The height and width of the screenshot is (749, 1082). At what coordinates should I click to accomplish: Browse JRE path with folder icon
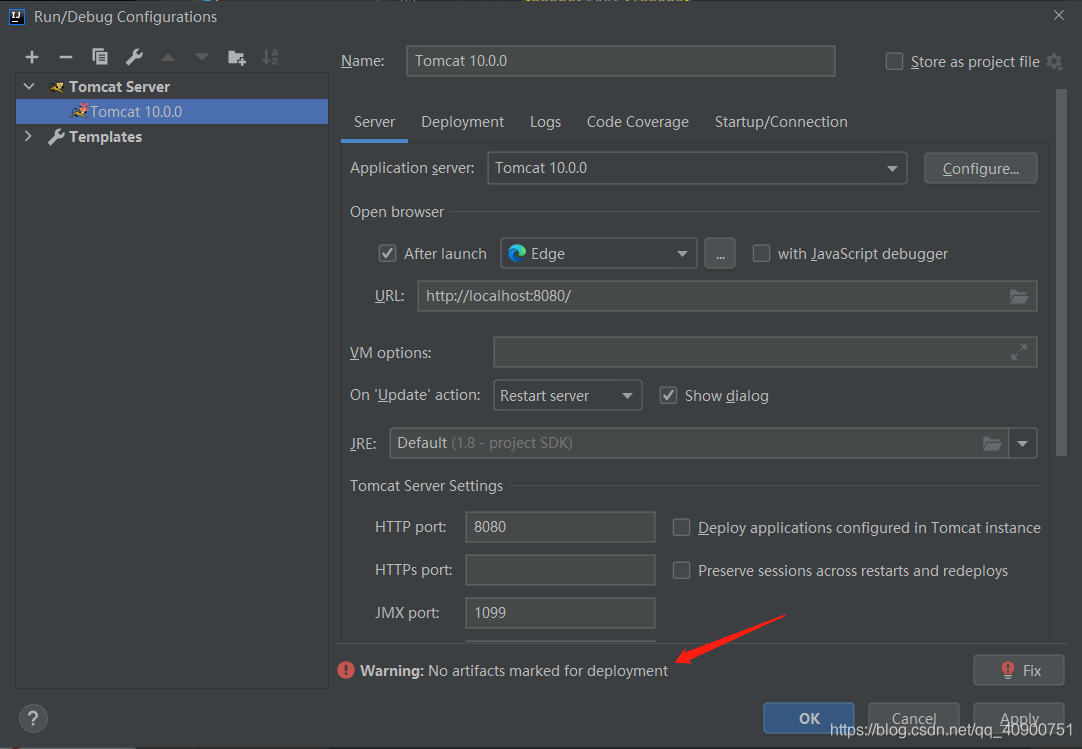(992, 443)
